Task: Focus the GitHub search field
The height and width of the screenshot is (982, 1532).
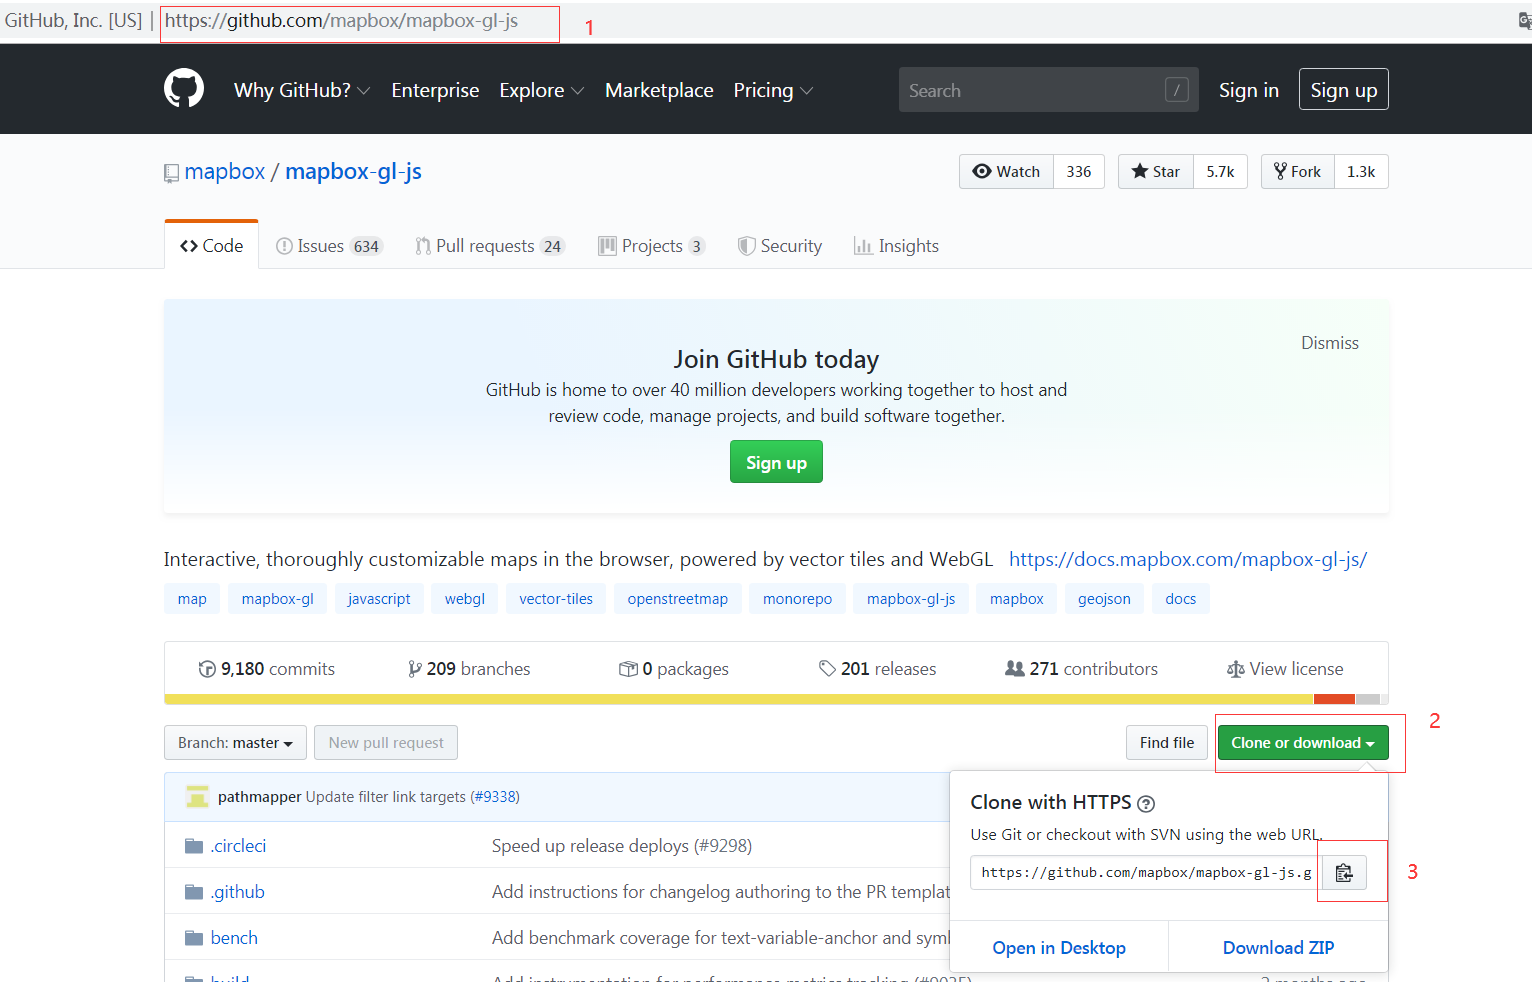Action: [1048, 90]
